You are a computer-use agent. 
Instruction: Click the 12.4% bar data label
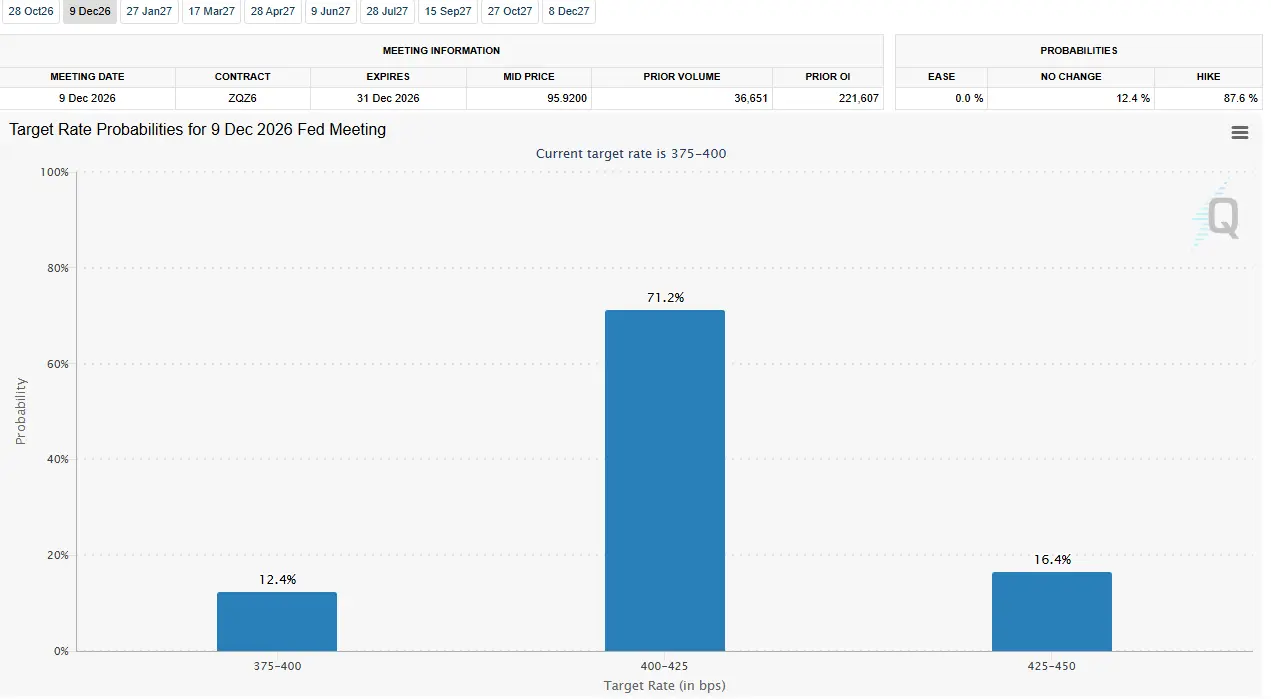click(x=277, y=580)
